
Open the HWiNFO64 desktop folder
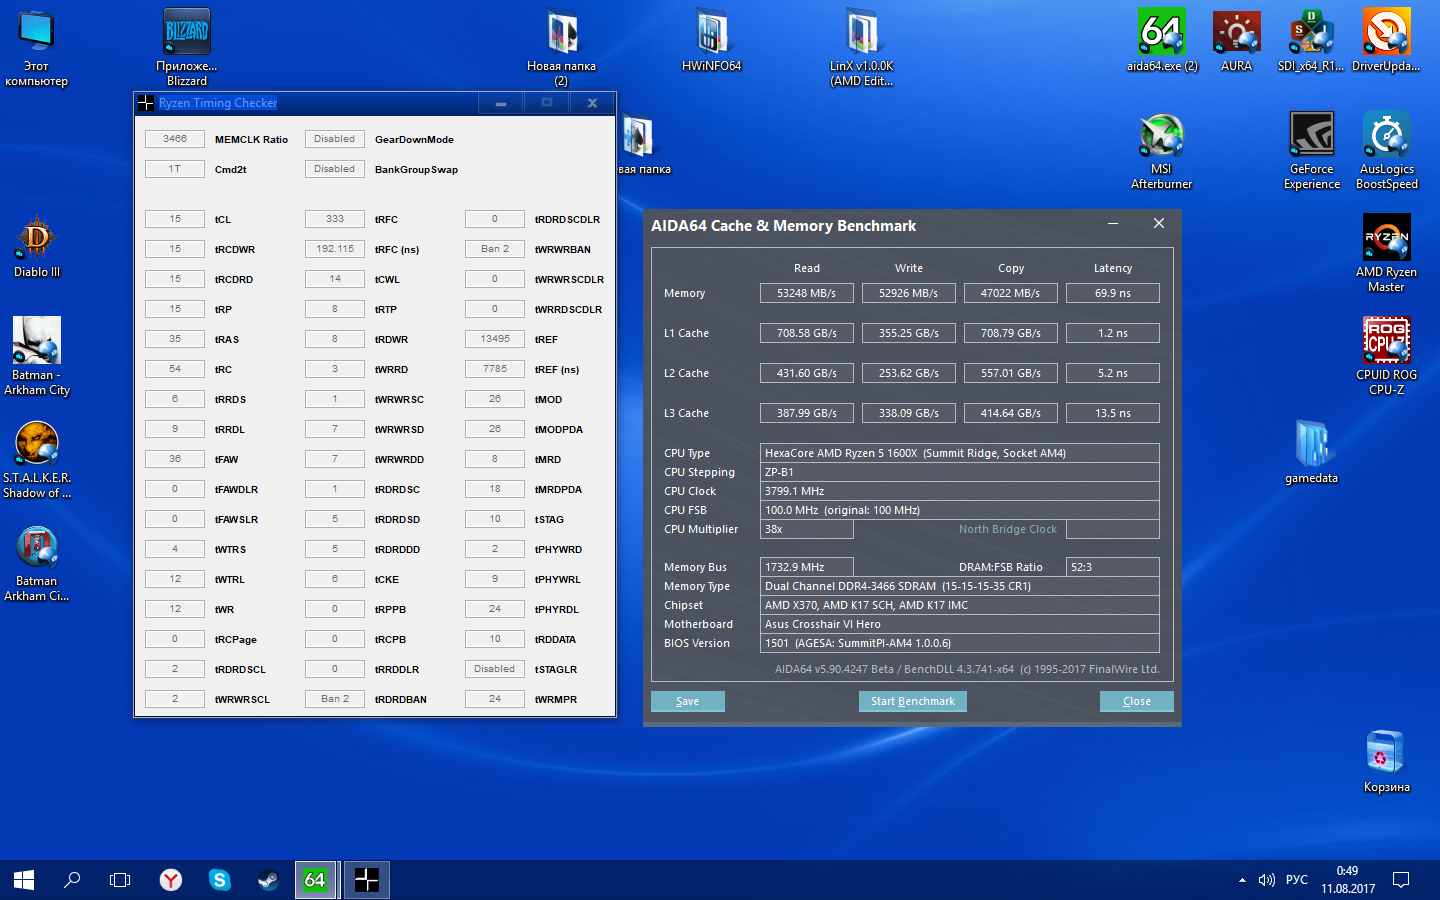(x=711, y=40)
